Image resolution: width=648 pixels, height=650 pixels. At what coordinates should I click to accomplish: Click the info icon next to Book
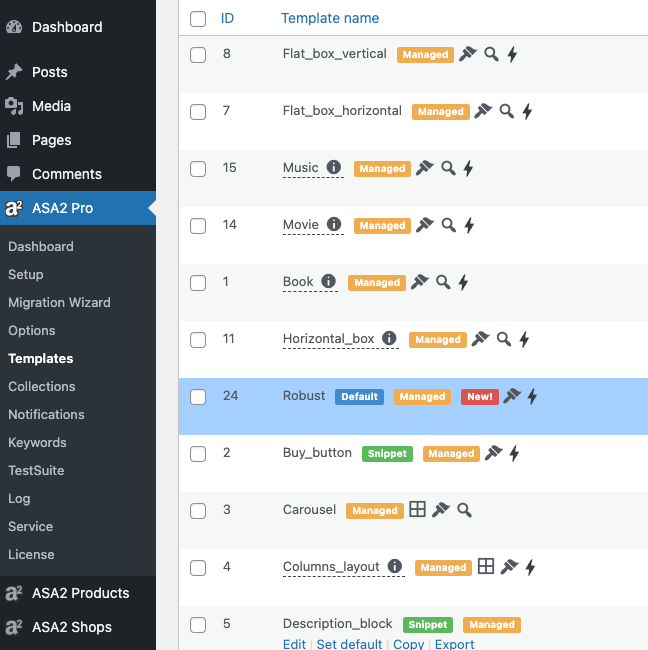[x=328, y=281]
